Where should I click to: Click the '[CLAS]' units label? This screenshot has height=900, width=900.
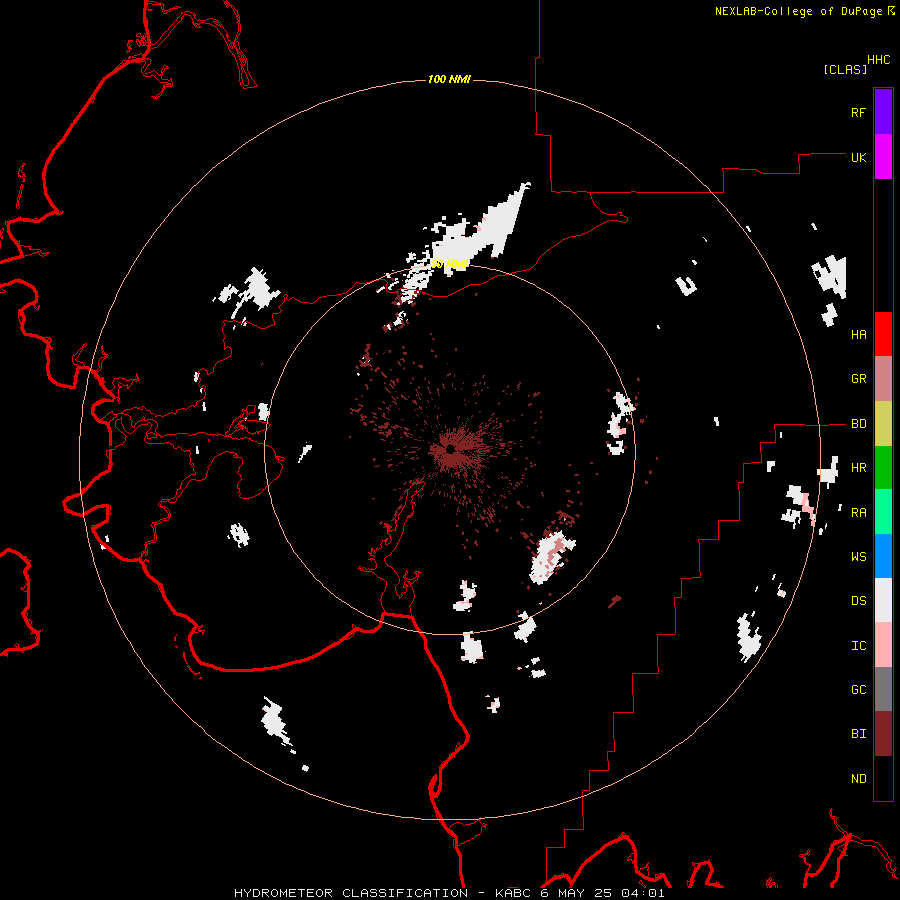click(845, 69)
